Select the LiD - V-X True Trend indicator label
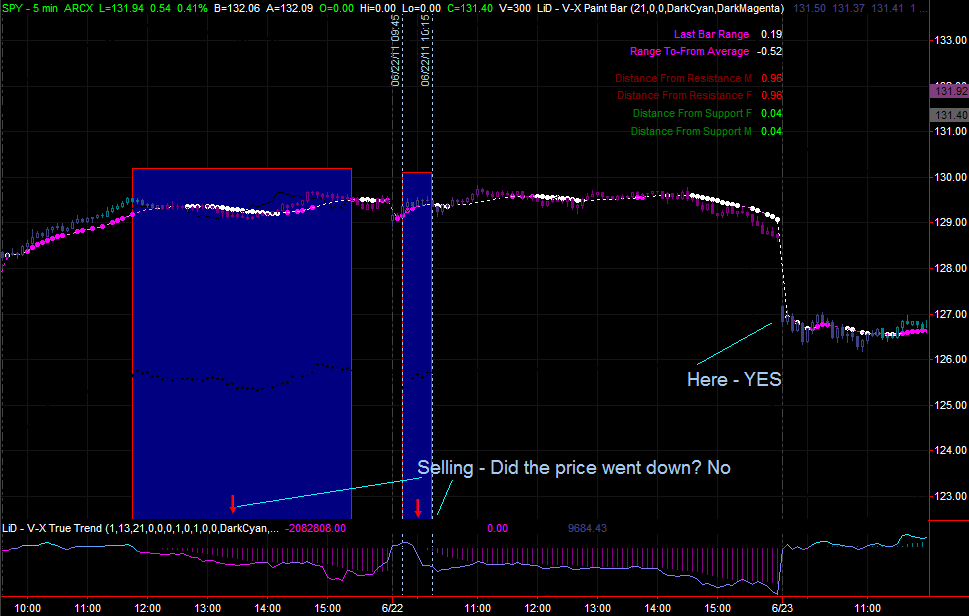 point(140,528)
